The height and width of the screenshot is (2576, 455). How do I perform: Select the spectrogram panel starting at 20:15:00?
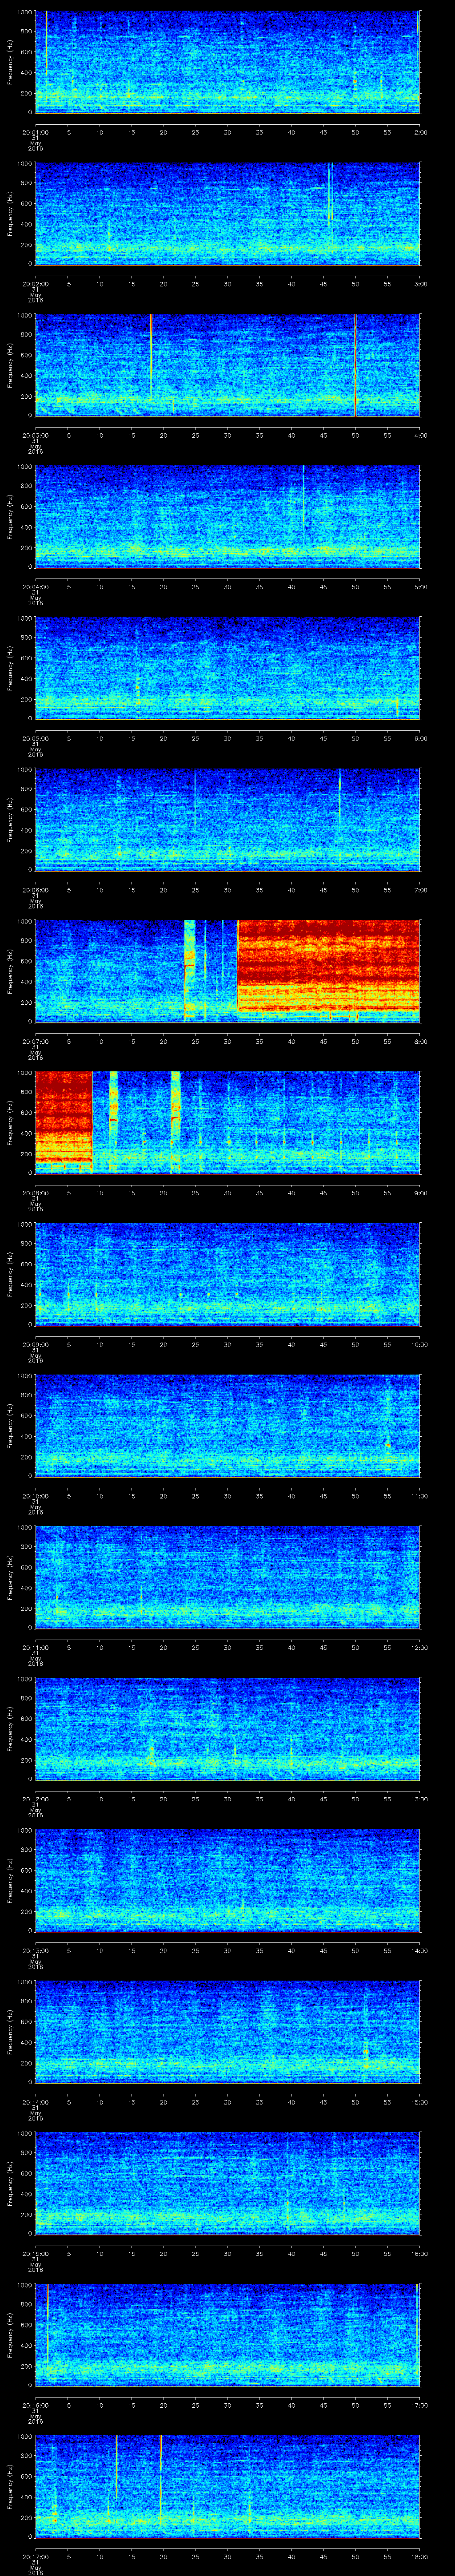tap(228, 2183)
